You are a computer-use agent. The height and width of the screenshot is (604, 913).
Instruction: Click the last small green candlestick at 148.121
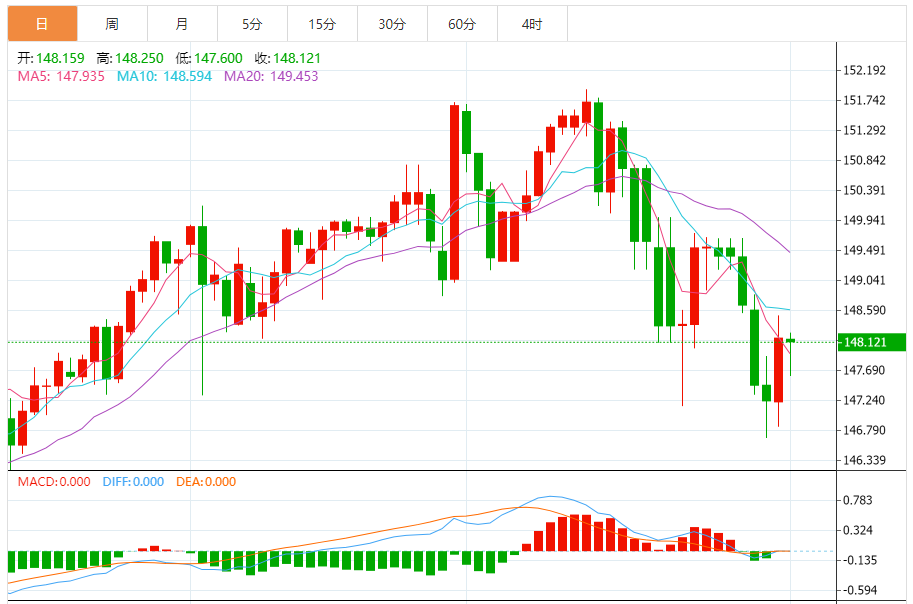click(x=790, y=341)
